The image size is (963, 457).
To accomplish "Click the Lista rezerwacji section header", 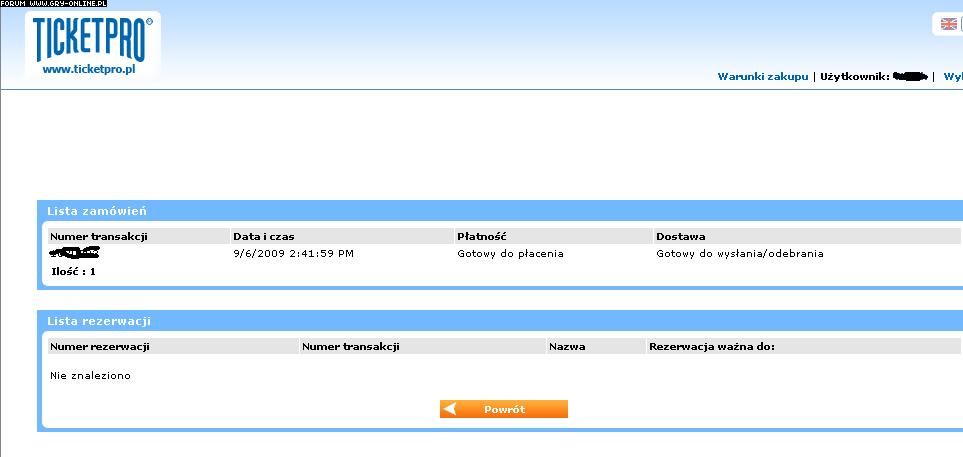I will [x=99, y=321].
